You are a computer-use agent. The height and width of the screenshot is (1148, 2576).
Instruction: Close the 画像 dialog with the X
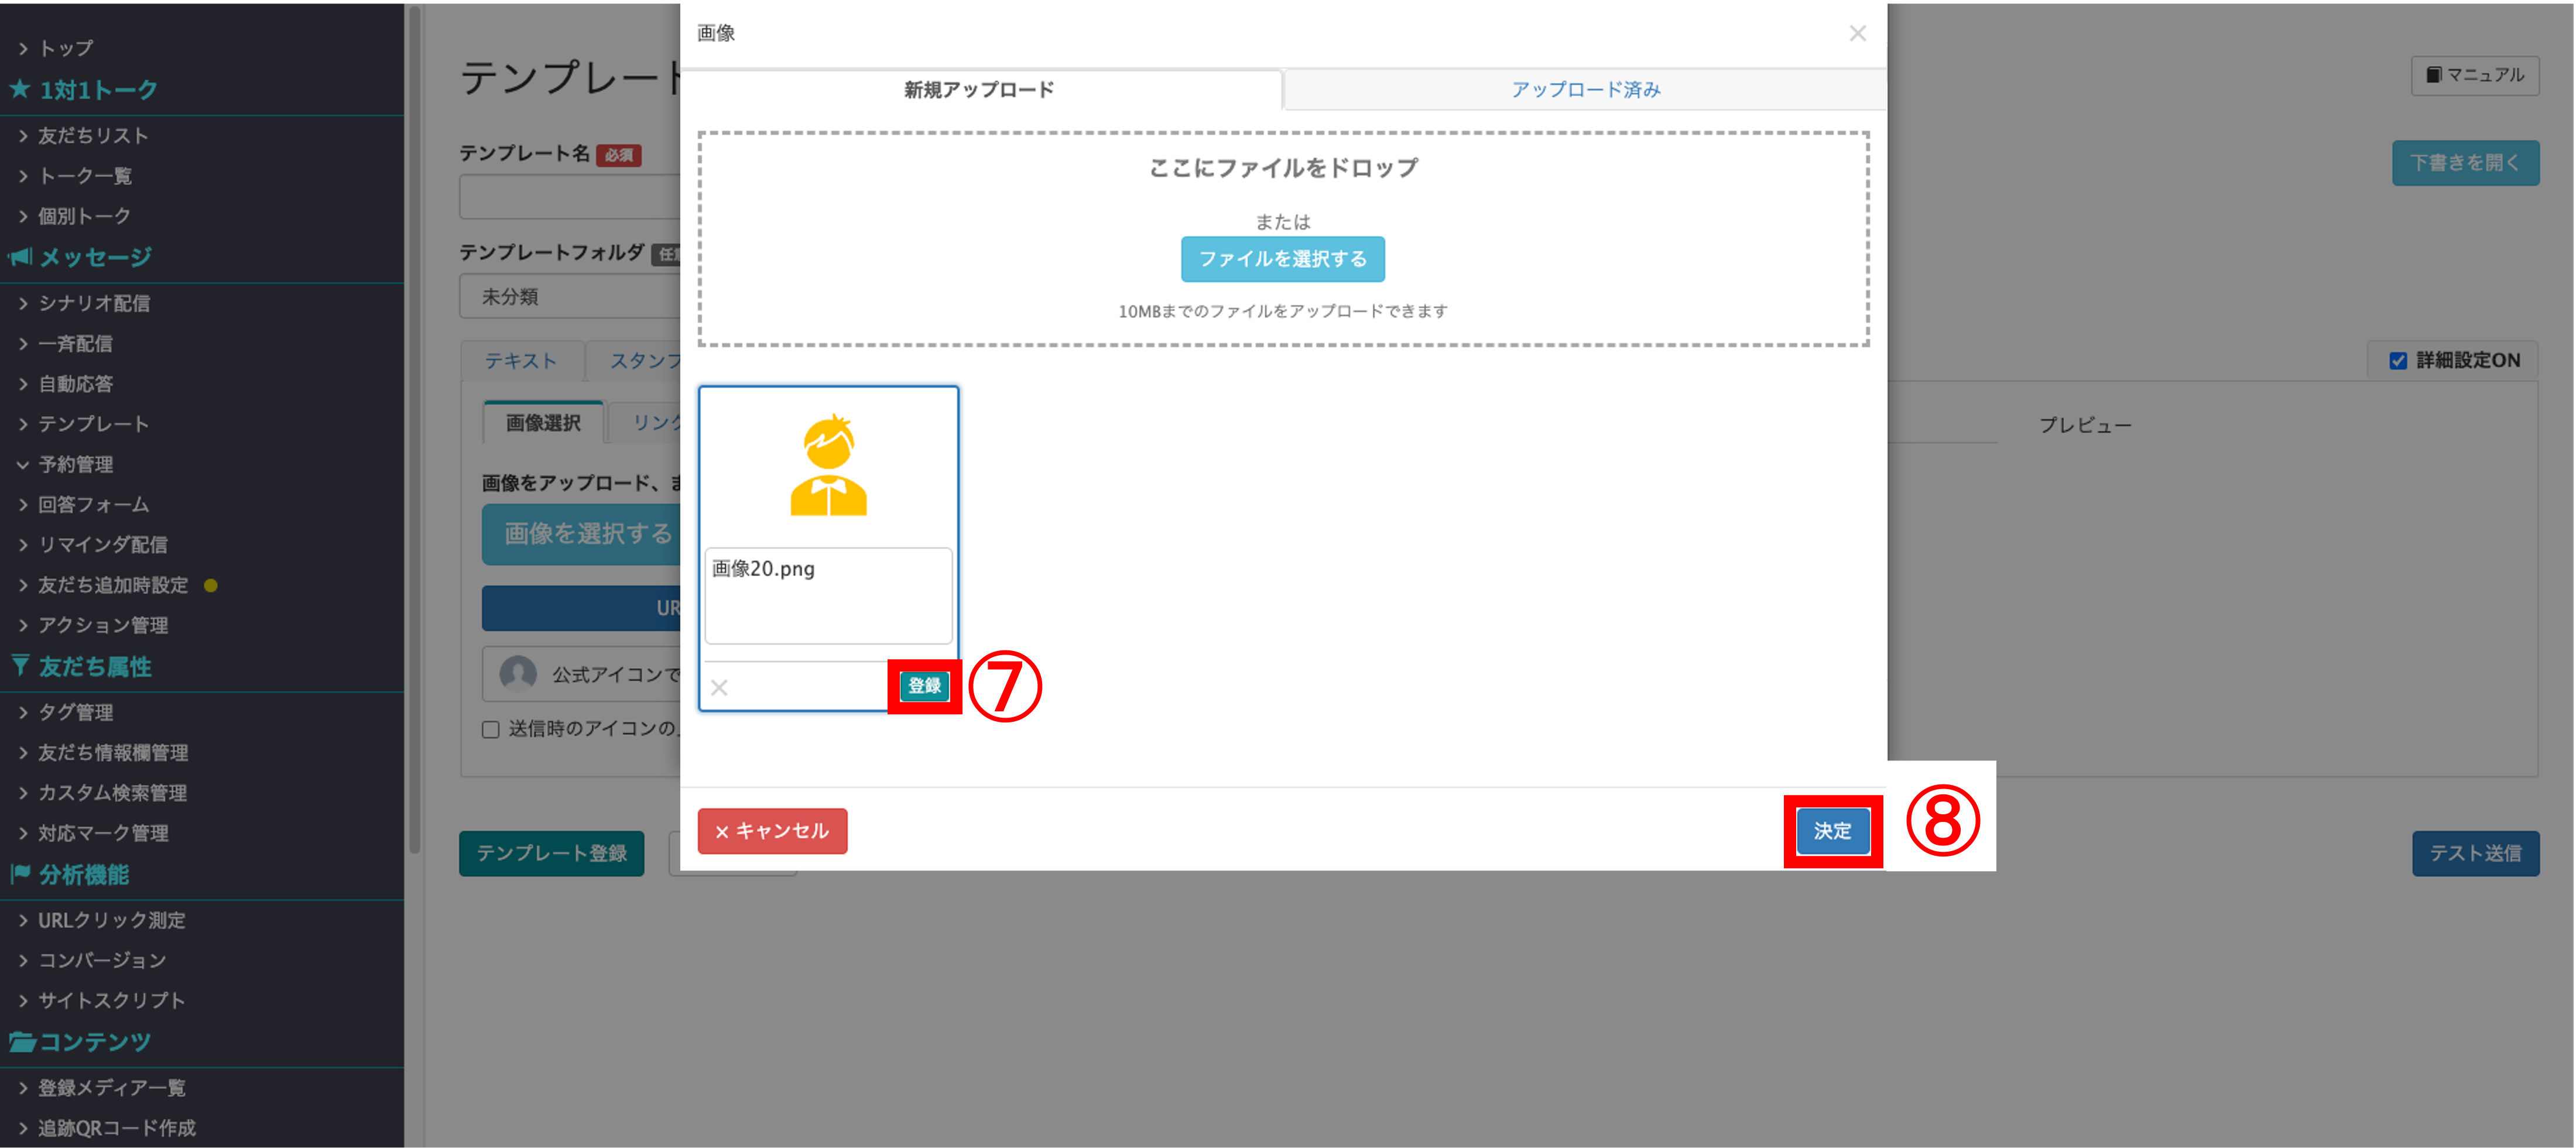(1857, 33)
